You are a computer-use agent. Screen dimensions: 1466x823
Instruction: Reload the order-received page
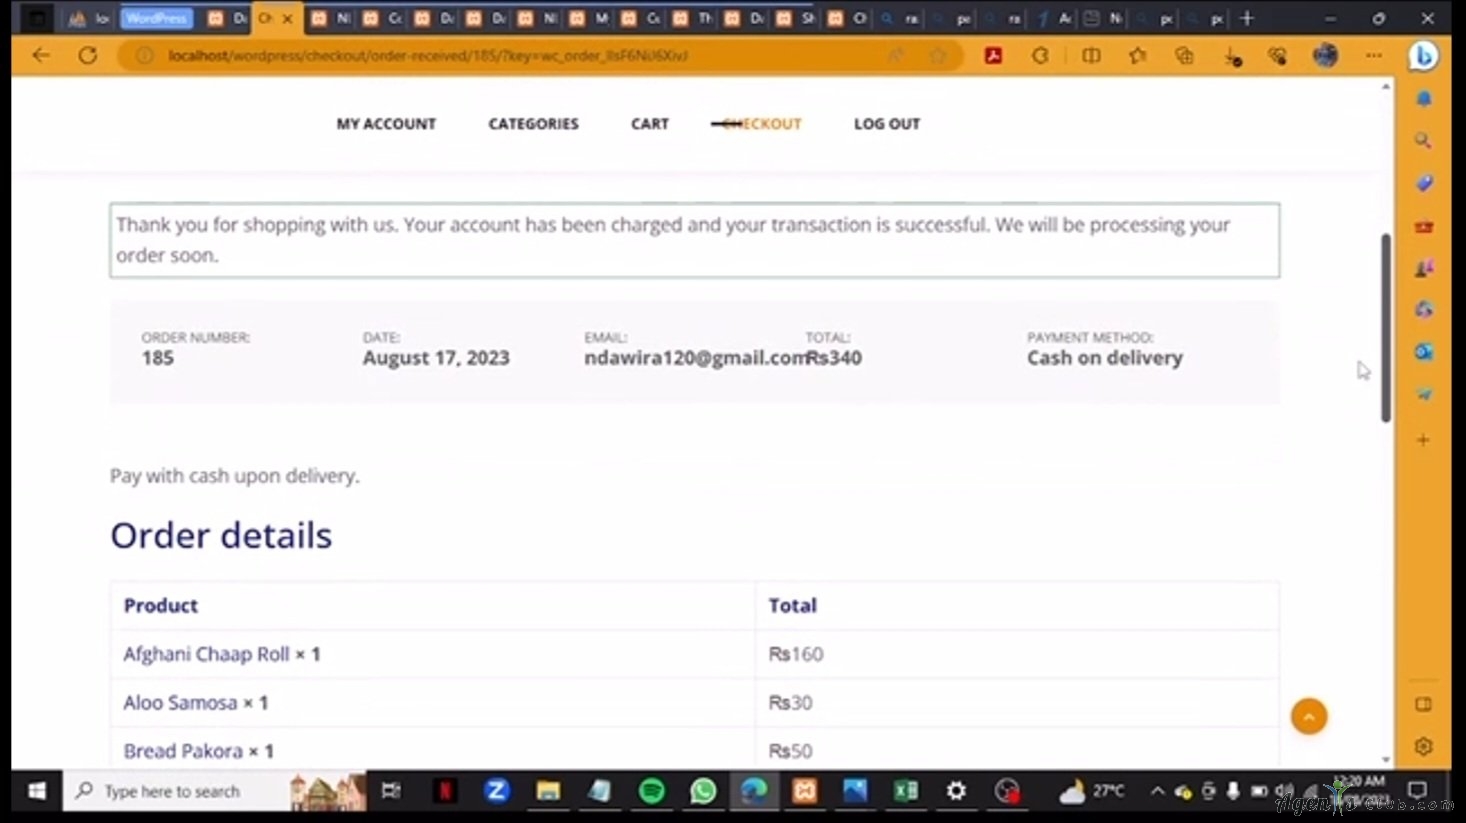pos(88,55)
